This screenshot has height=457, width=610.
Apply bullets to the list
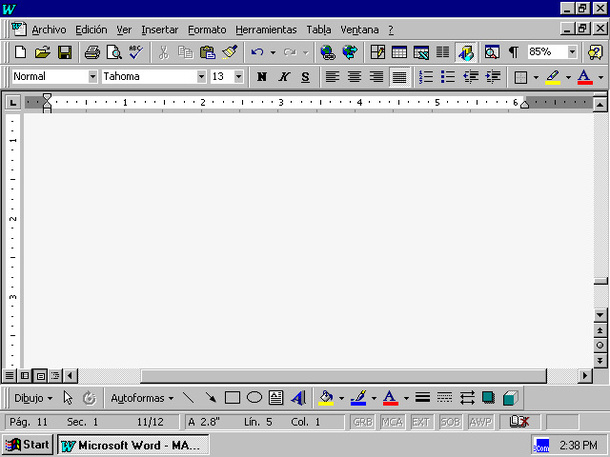(x=448, y=77)
